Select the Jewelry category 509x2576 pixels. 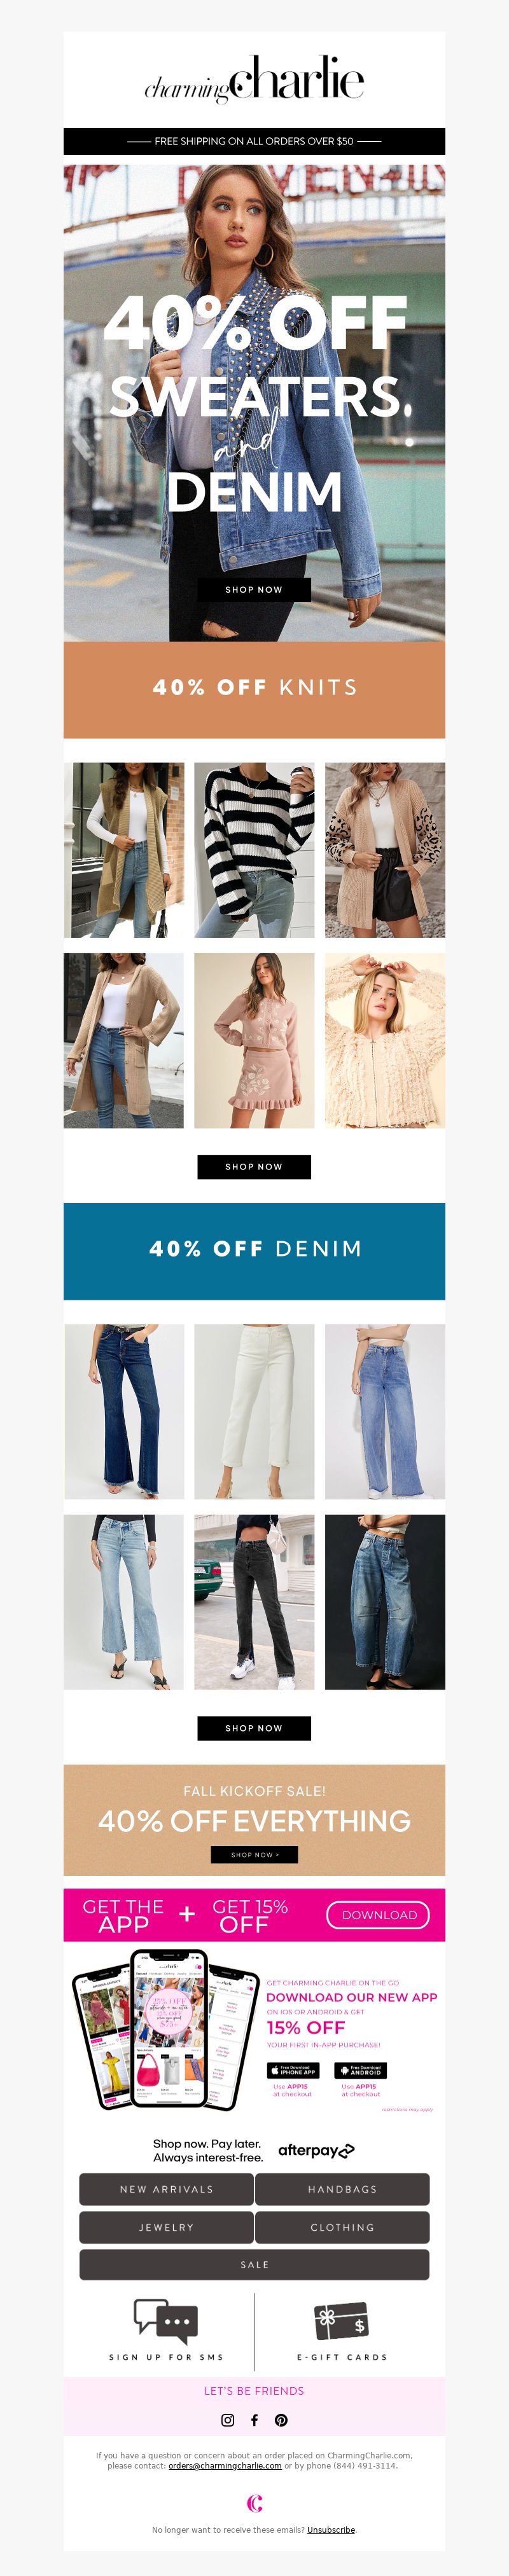(x=167, y=2227)
